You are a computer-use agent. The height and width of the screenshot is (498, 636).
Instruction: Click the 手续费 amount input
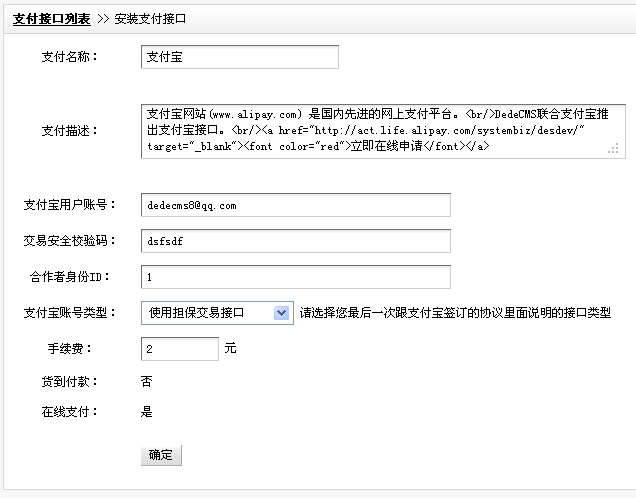coord(180,349)
